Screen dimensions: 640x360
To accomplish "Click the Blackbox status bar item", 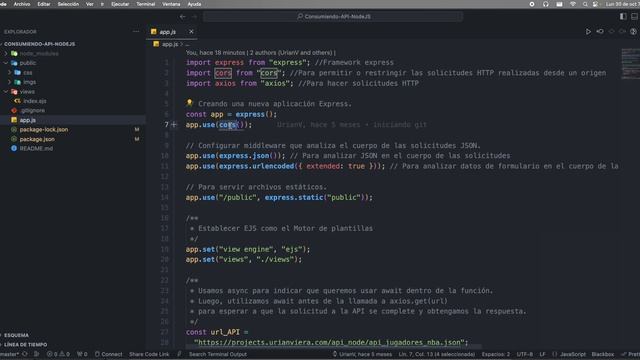I will [602, 354].
